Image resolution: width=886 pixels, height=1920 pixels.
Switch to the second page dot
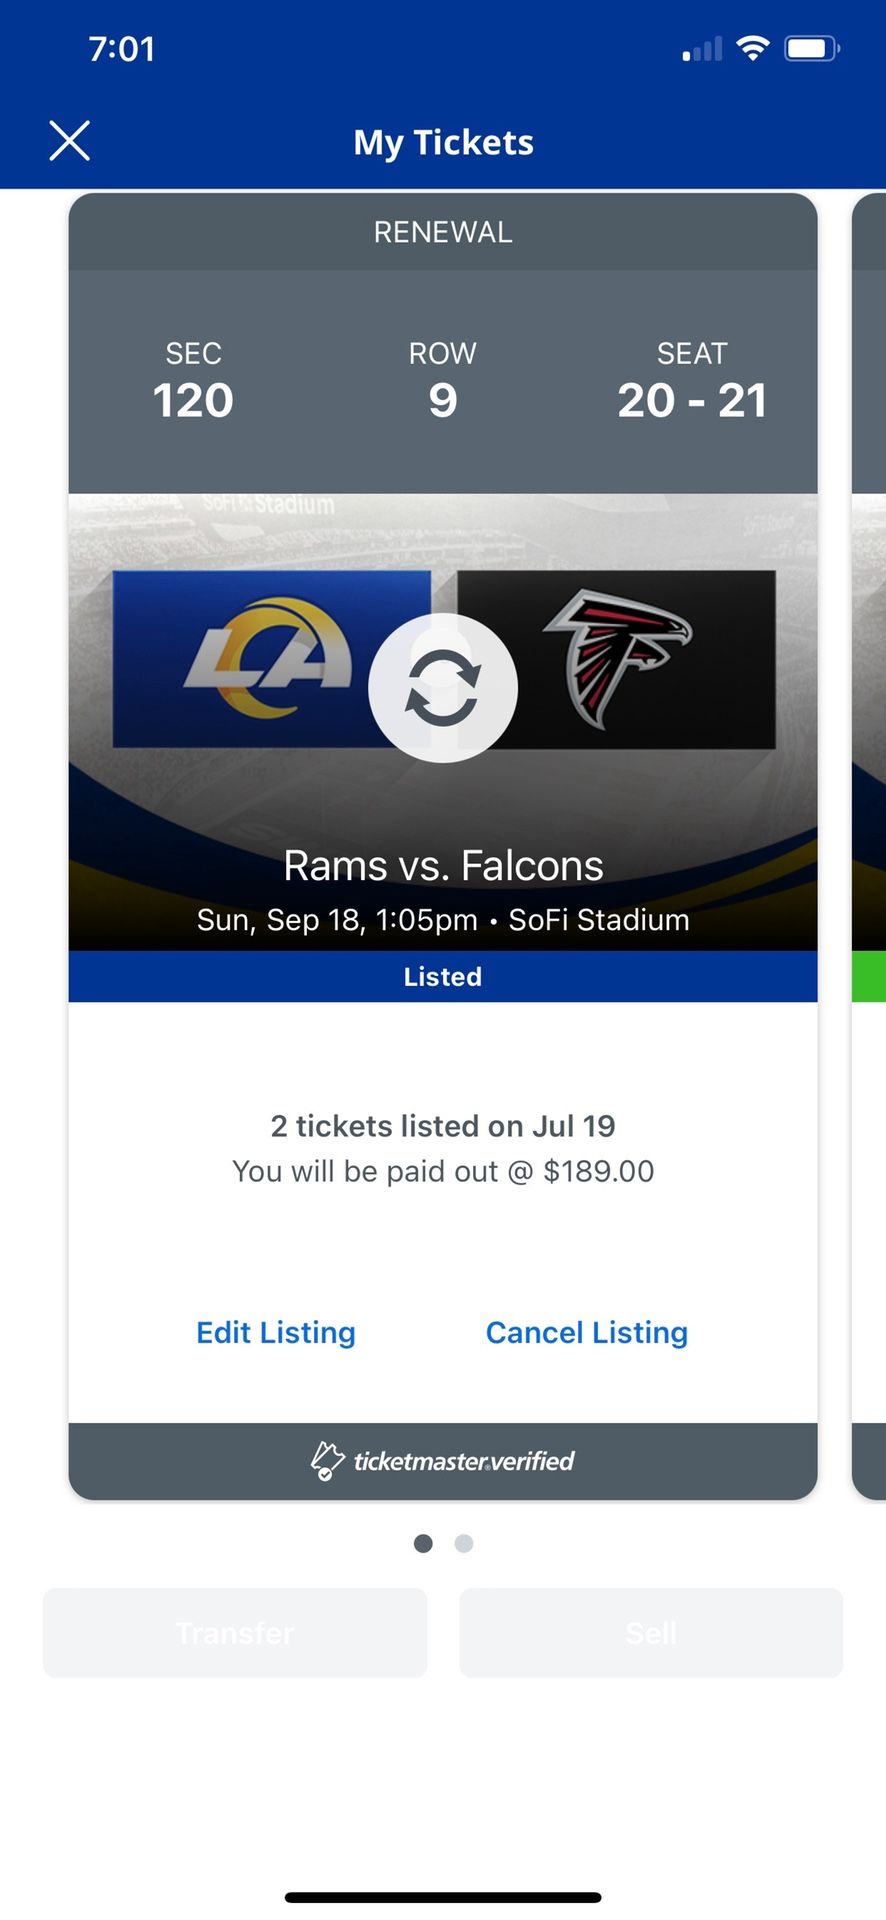(x=464, y=1543)
